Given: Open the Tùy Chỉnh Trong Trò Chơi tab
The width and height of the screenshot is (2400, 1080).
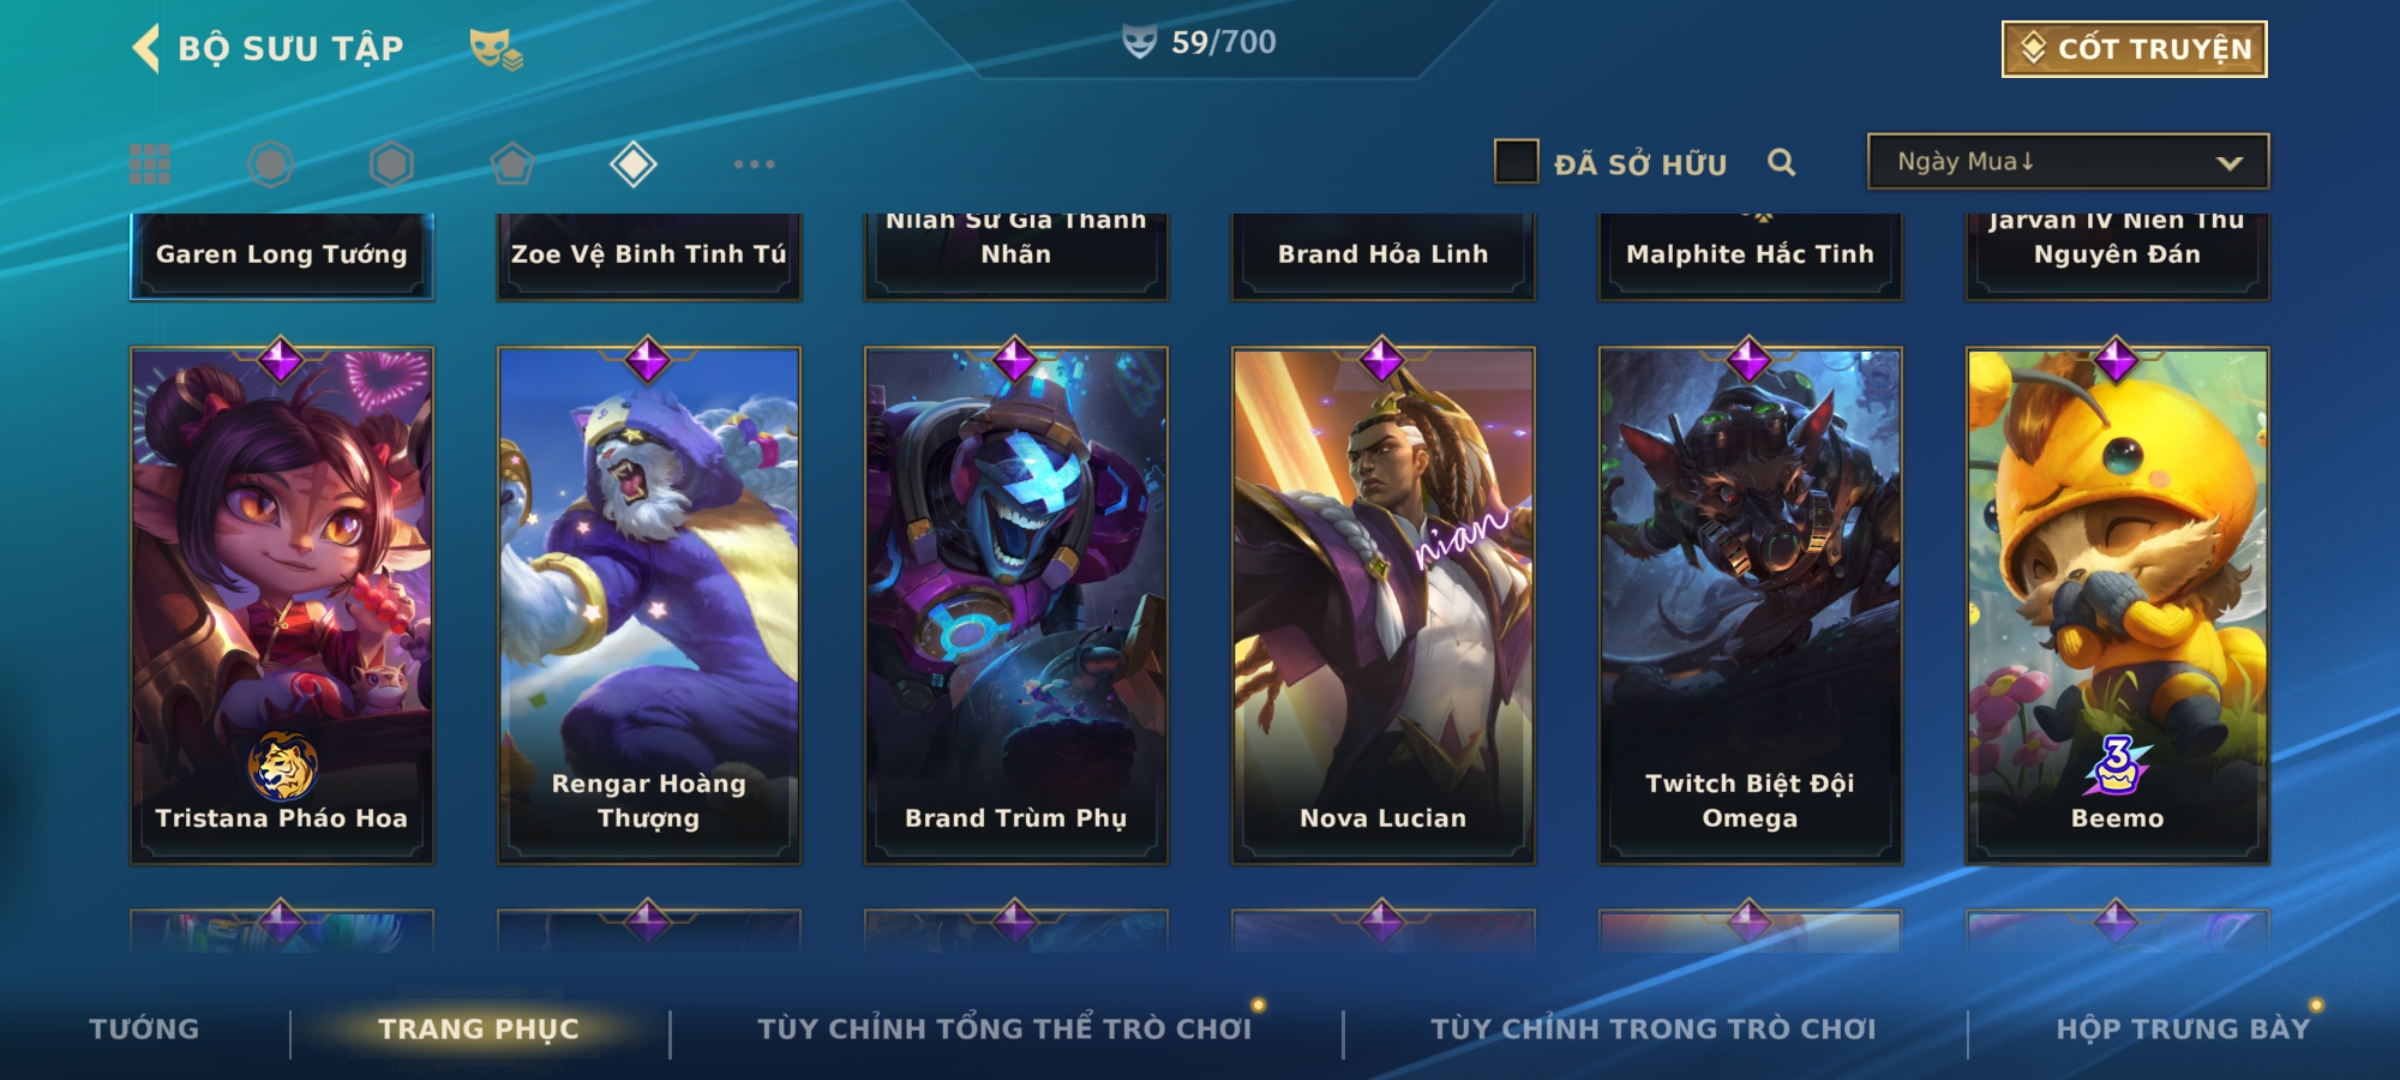Looking at the screenshot, I should pyautogui.click(x=1654, y=1029).
